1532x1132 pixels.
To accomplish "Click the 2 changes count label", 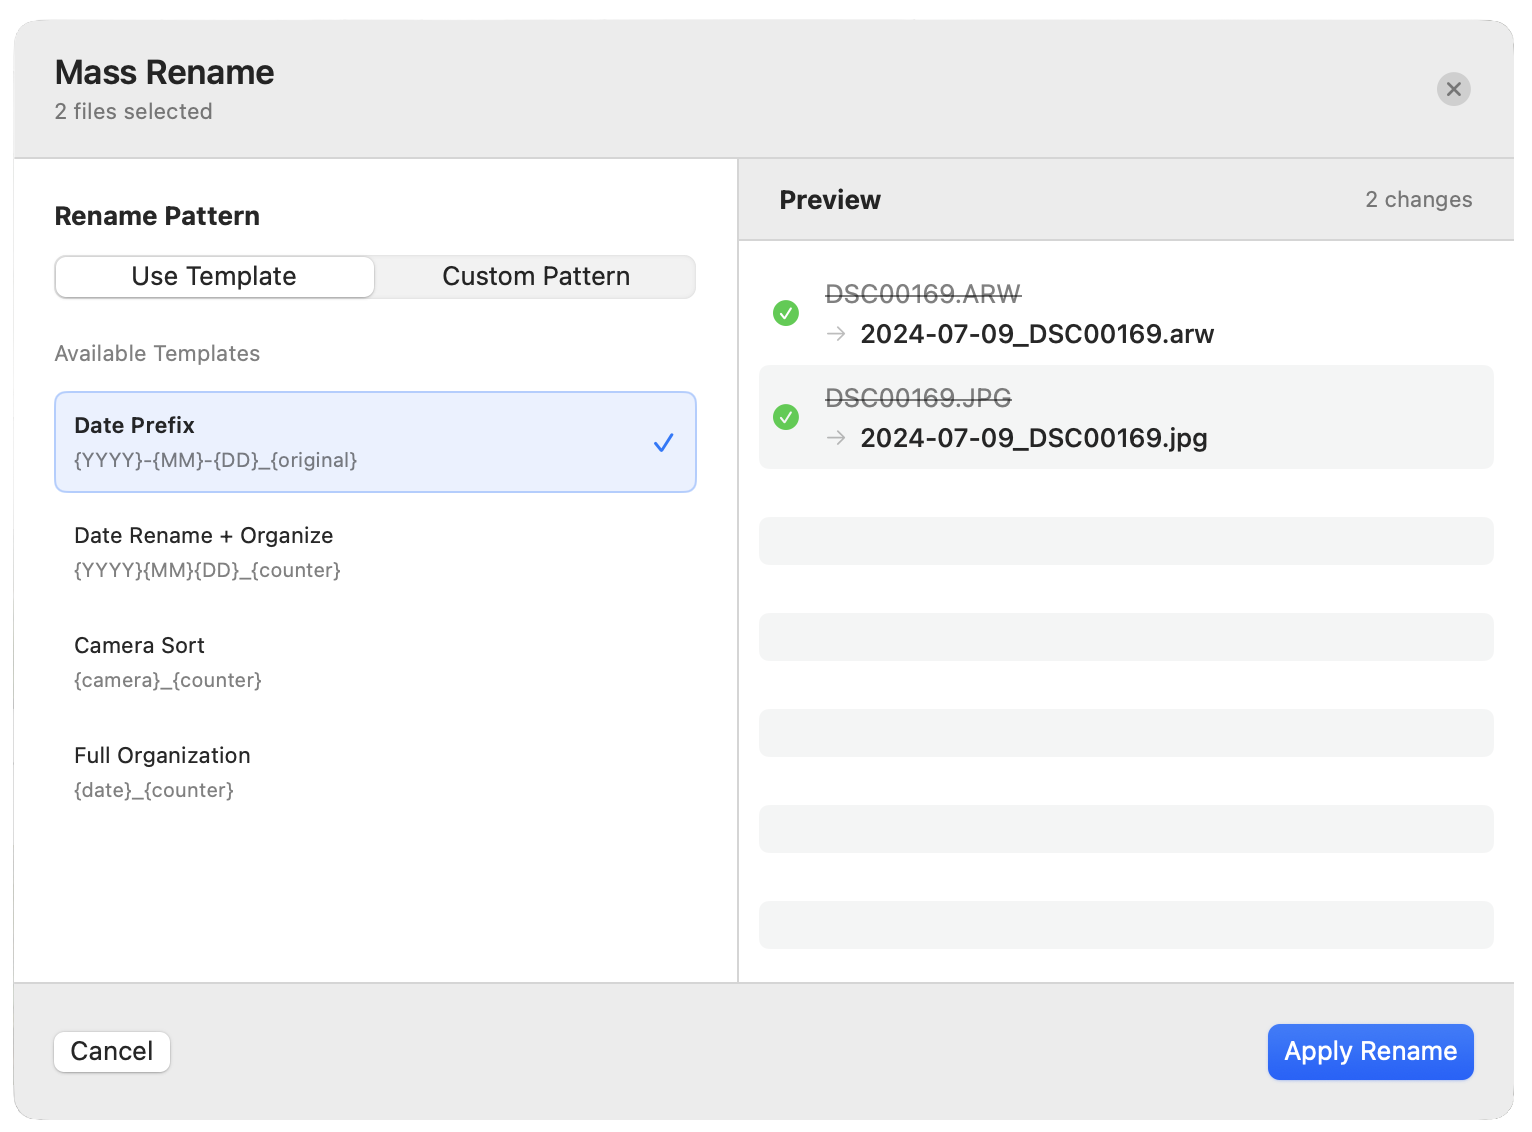I will coord(1418,200).
